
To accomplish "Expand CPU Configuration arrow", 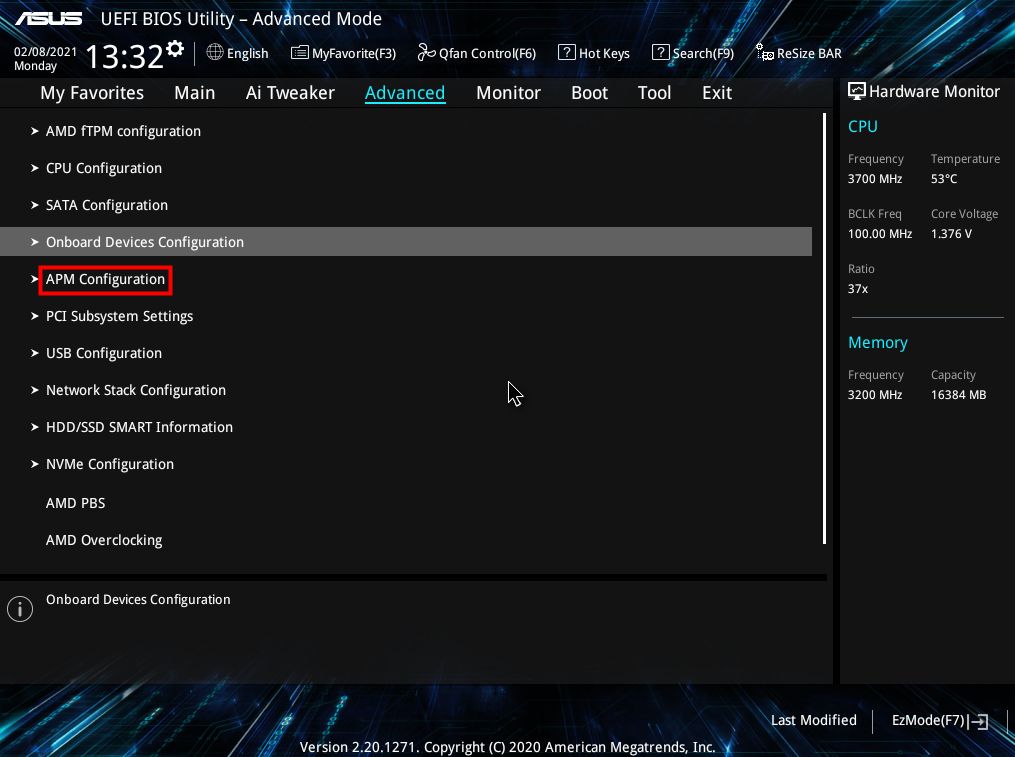I will coord(34,168).
